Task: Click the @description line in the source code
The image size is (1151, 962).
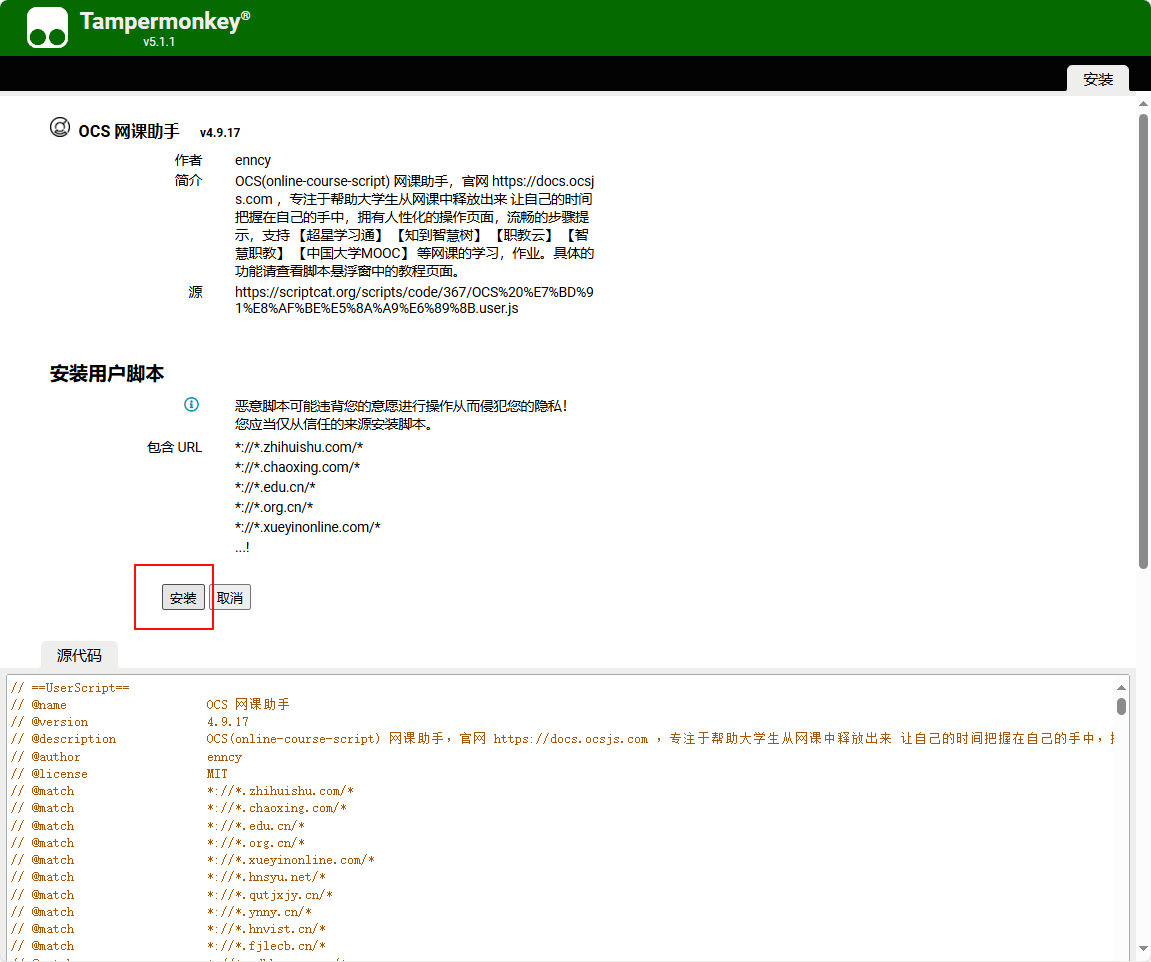Action: (x=562, y=739)
